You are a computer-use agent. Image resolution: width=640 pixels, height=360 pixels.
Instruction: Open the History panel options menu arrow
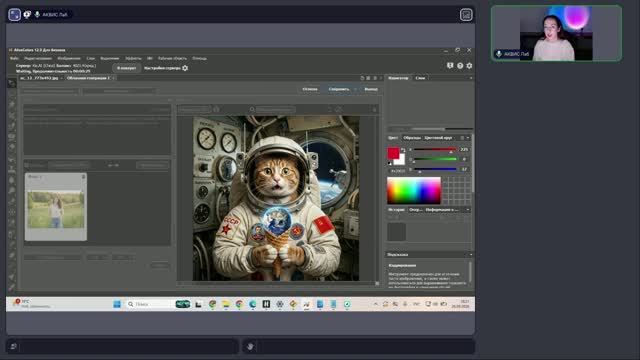[468, 210]
